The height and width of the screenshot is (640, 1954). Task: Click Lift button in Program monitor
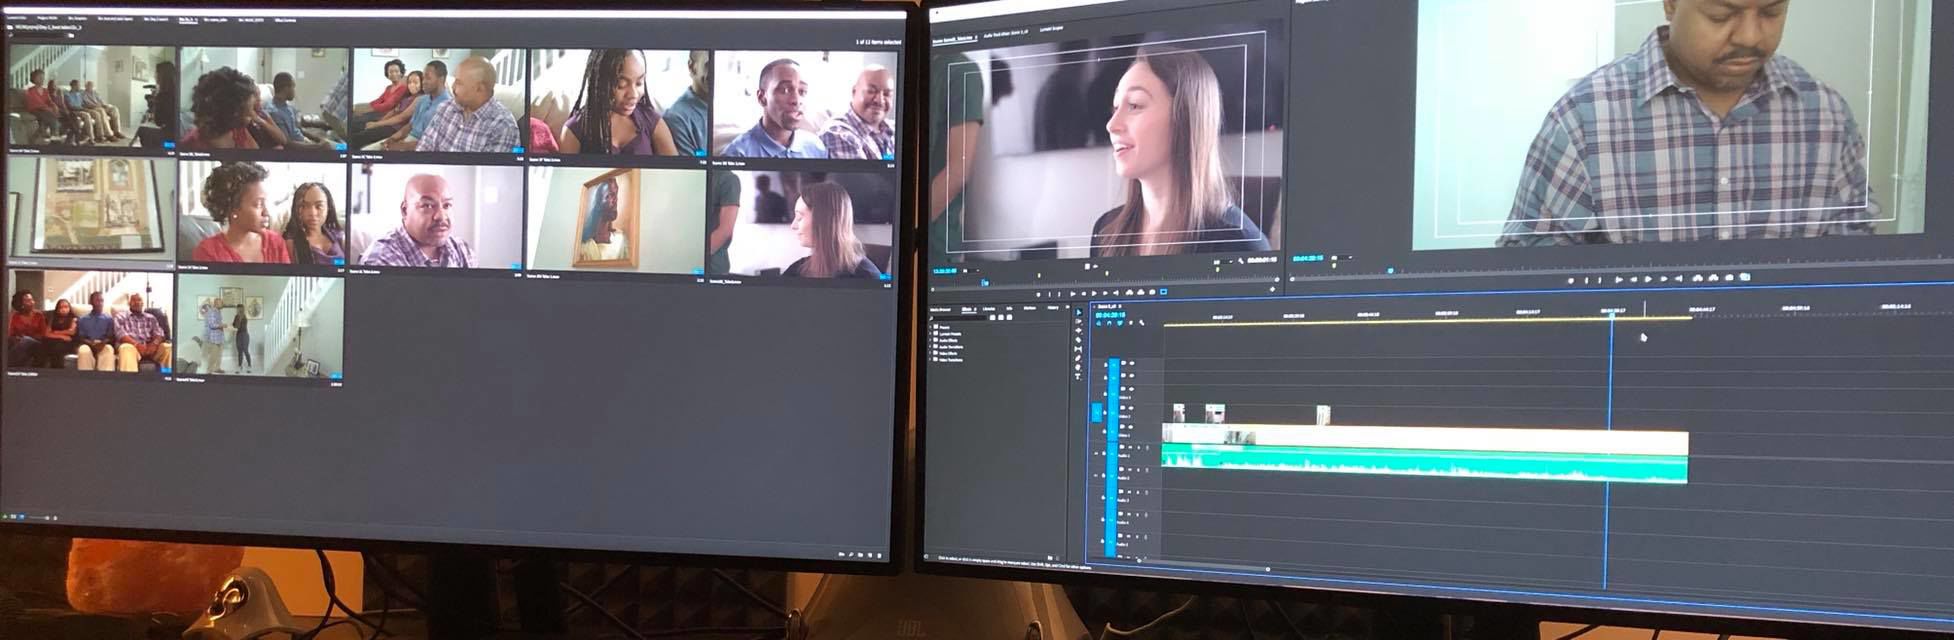pyautogui.click(x=1697, y=278)
